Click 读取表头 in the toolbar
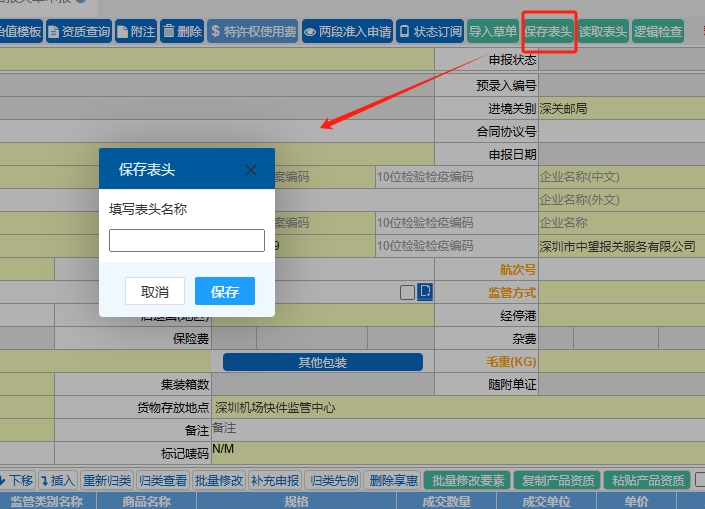705x509 pixels. (x=603, y=32)
